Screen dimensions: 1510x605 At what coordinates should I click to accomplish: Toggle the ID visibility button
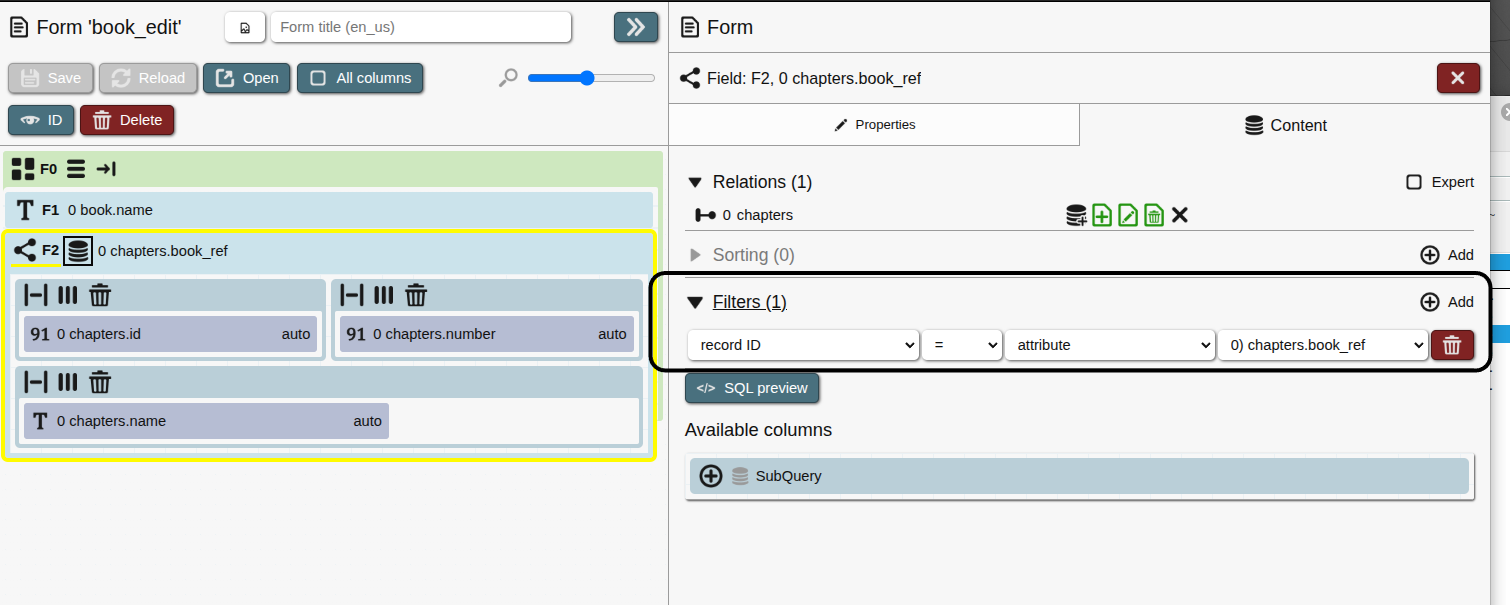(41, 120)
